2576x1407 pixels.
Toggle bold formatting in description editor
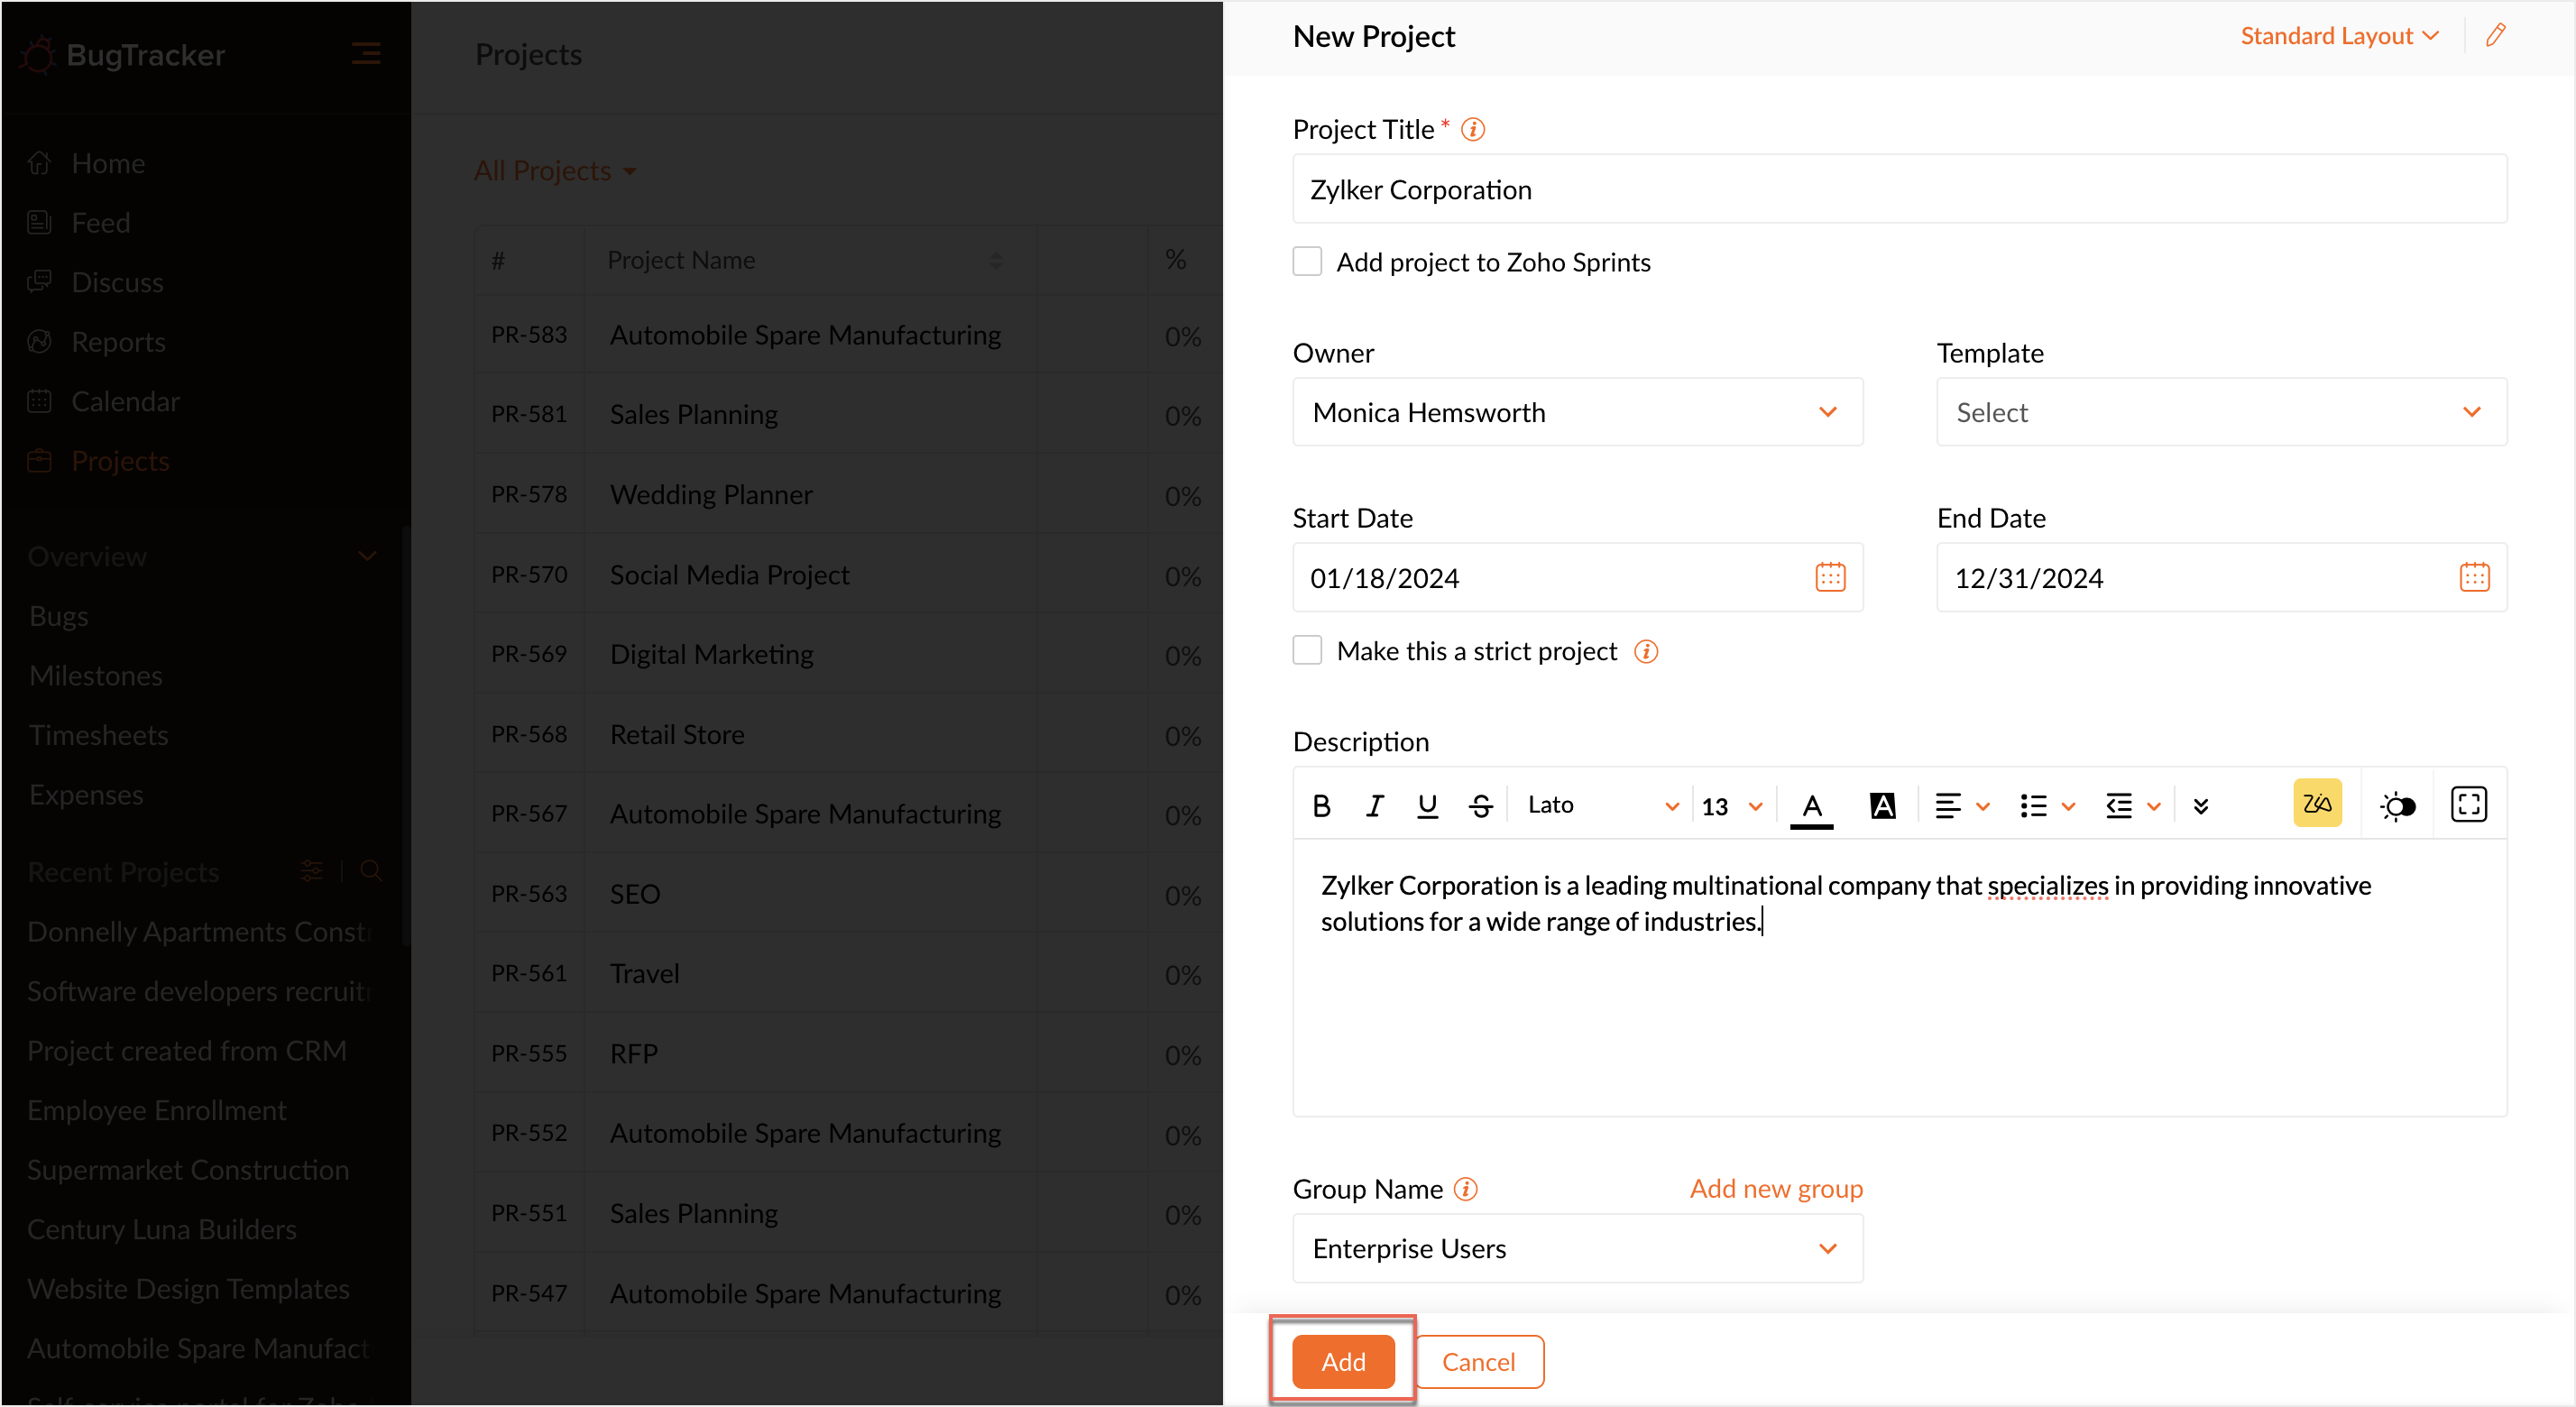(x=1321, y=805)
